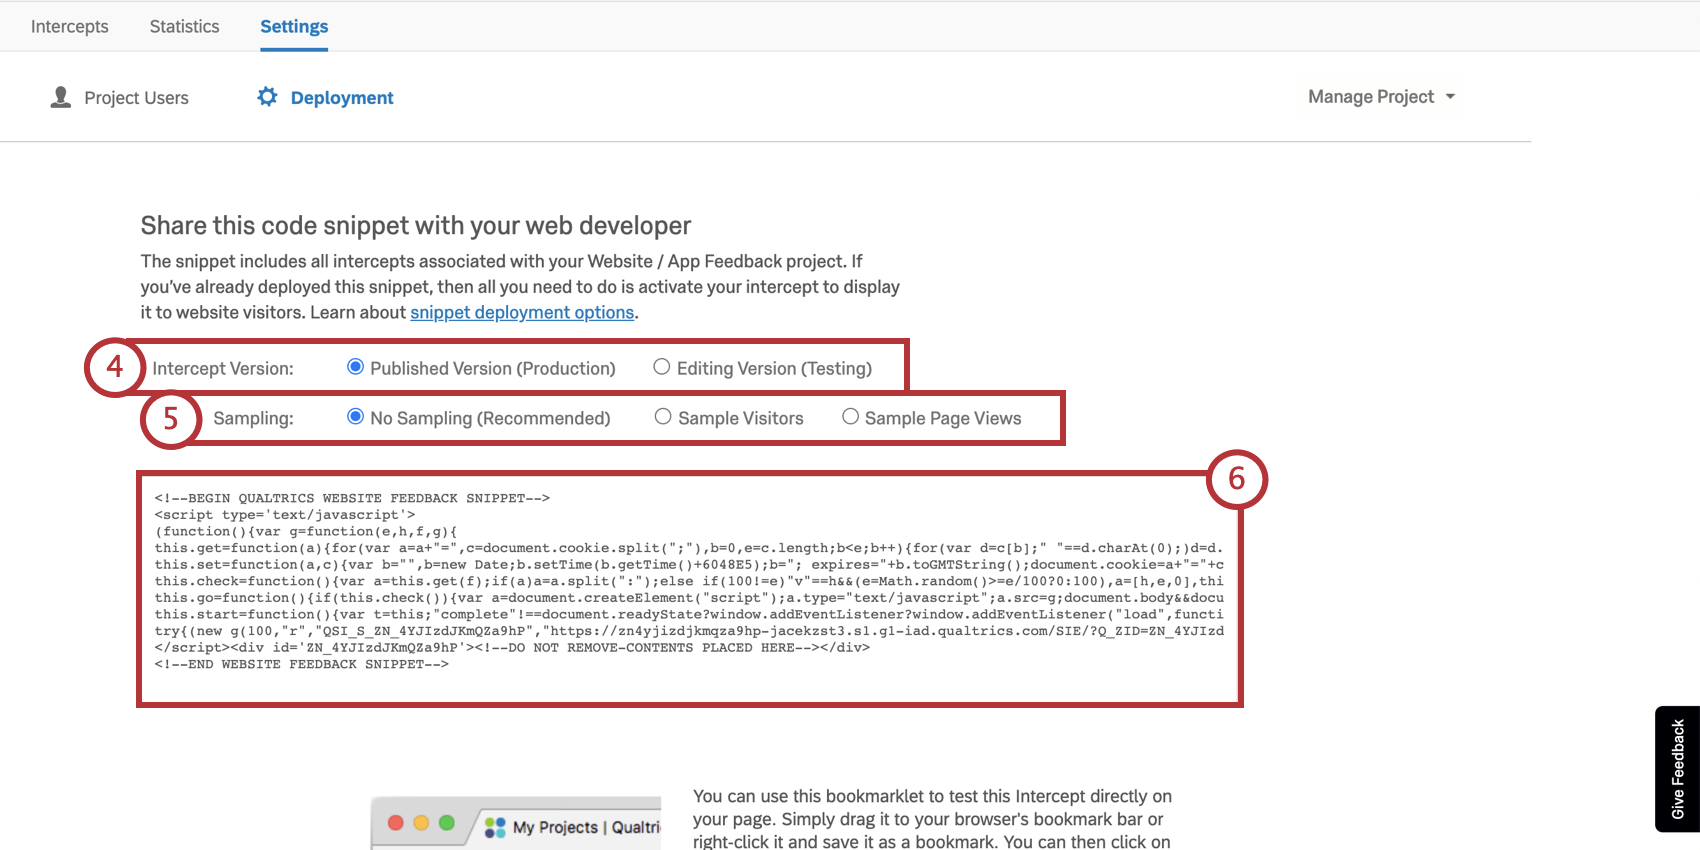This screenshot has height=850, width=1700.
Task: Click the numbered circle 4 marker
Action: coord(115,367)
